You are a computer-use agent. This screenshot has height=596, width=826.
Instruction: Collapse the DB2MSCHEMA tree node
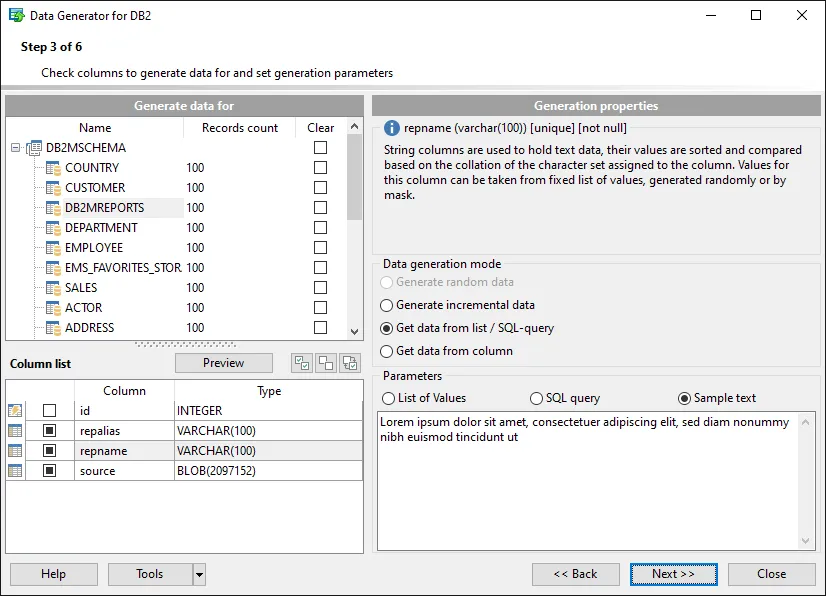pos(16,148)
